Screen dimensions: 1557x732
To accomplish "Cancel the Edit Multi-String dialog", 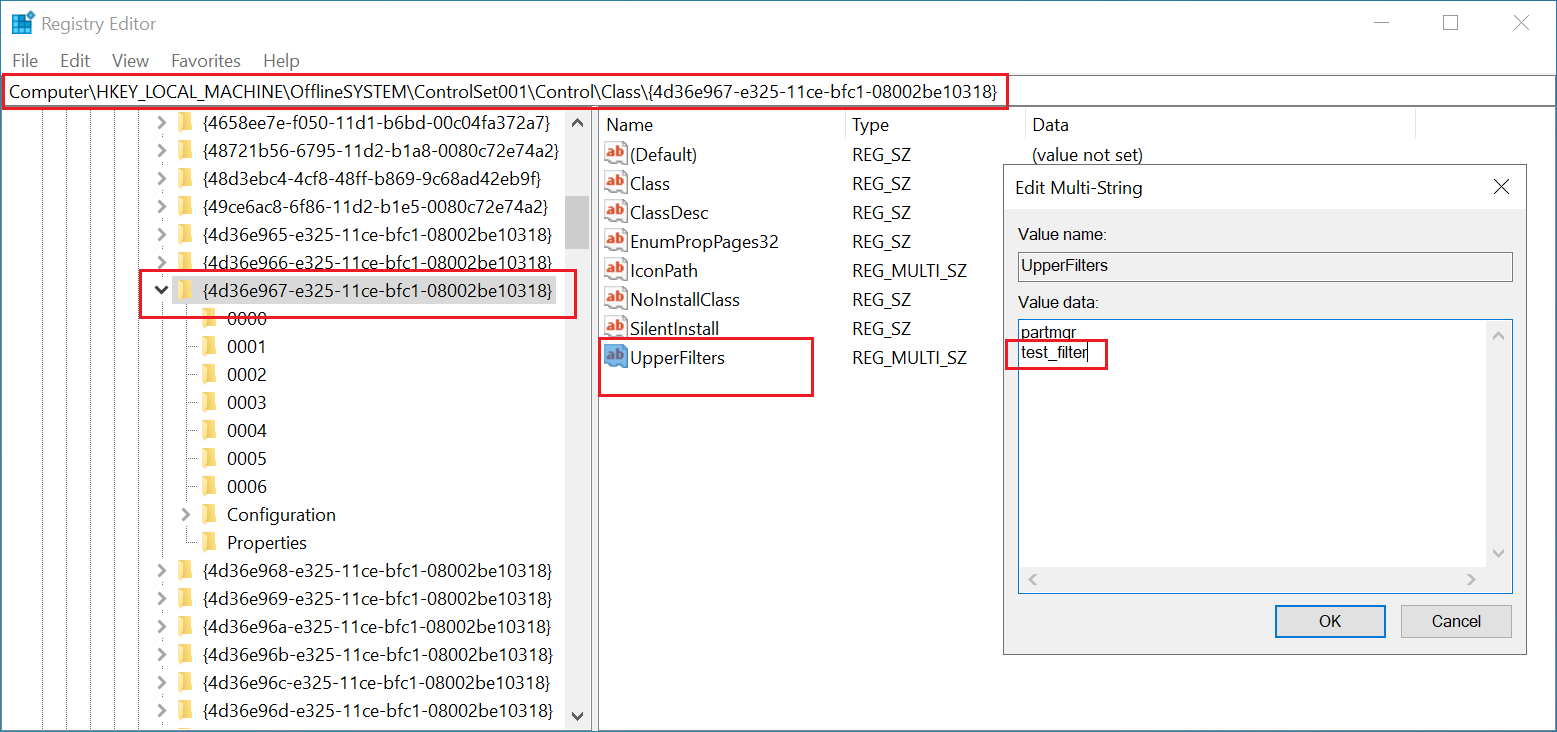I will (1456, 621).
